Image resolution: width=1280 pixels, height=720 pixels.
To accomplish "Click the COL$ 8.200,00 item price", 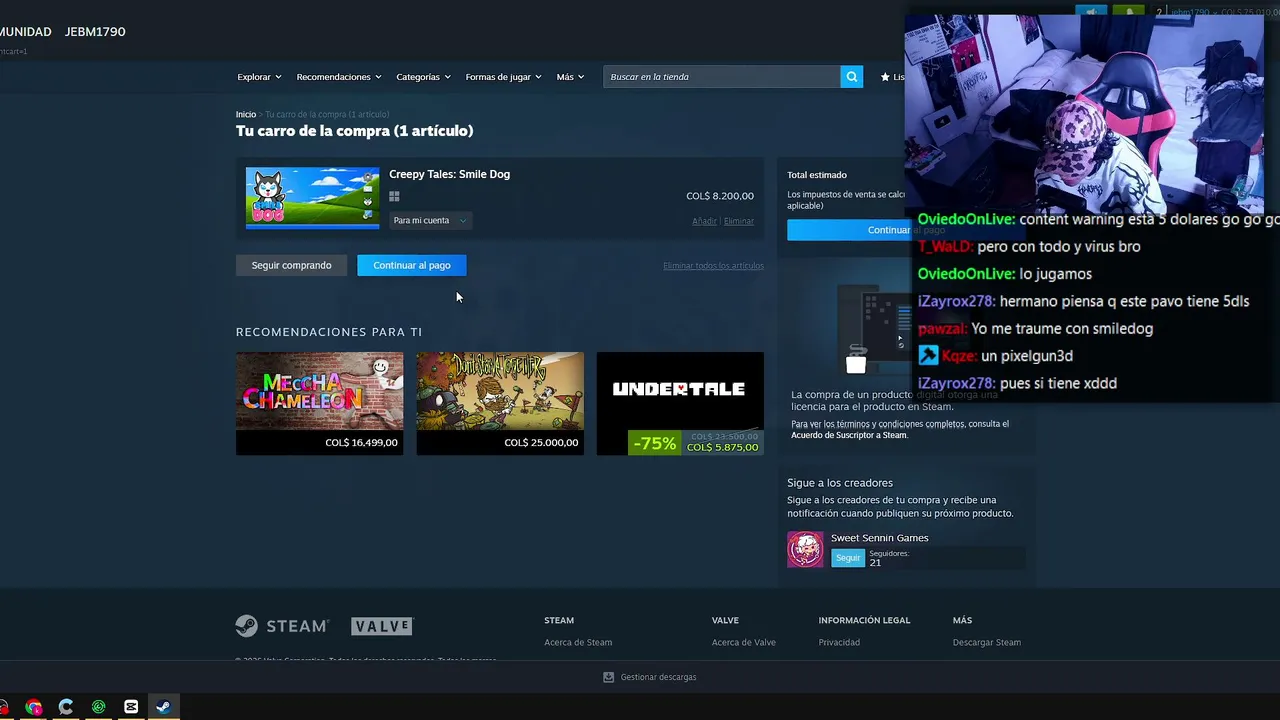I will click(x=720, y=196).
